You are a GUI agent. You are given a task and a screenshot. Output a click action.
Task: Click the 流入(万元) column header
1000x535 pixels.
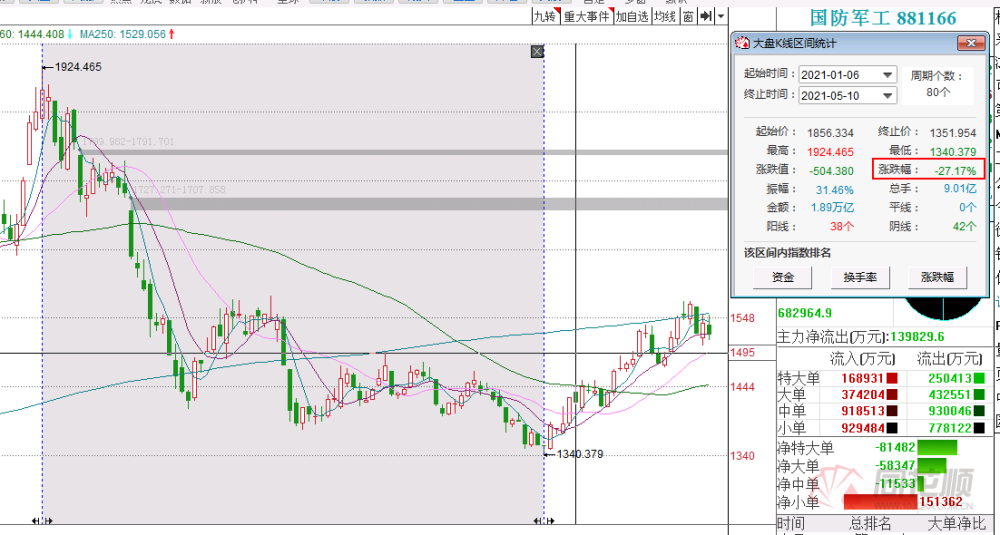click(862, 359)
